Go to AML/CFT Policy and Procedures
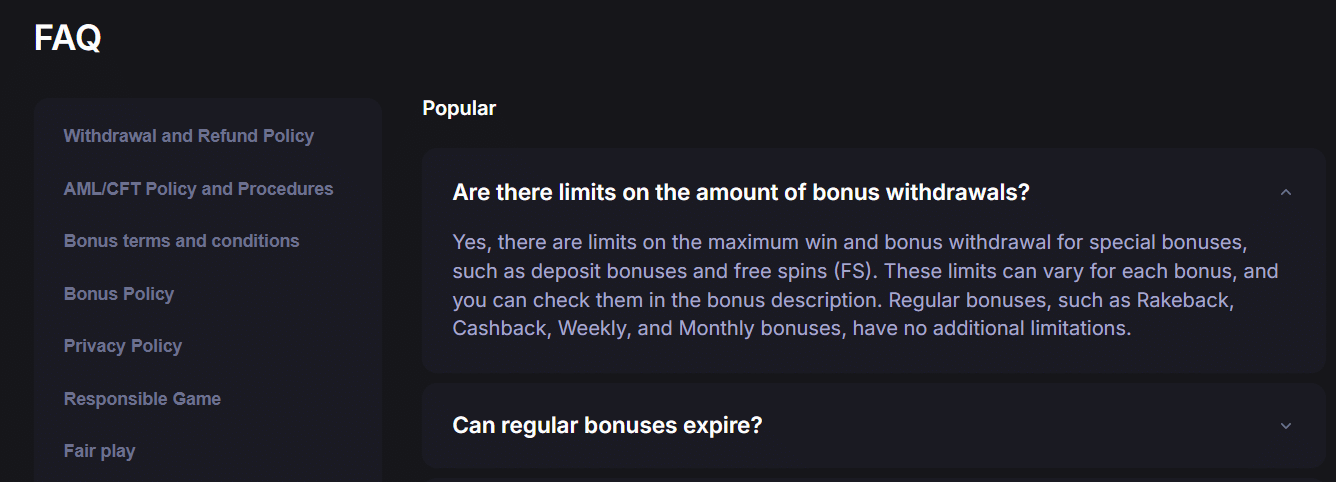Screen dimensions: 1336x482 click(x=198, y=189)
